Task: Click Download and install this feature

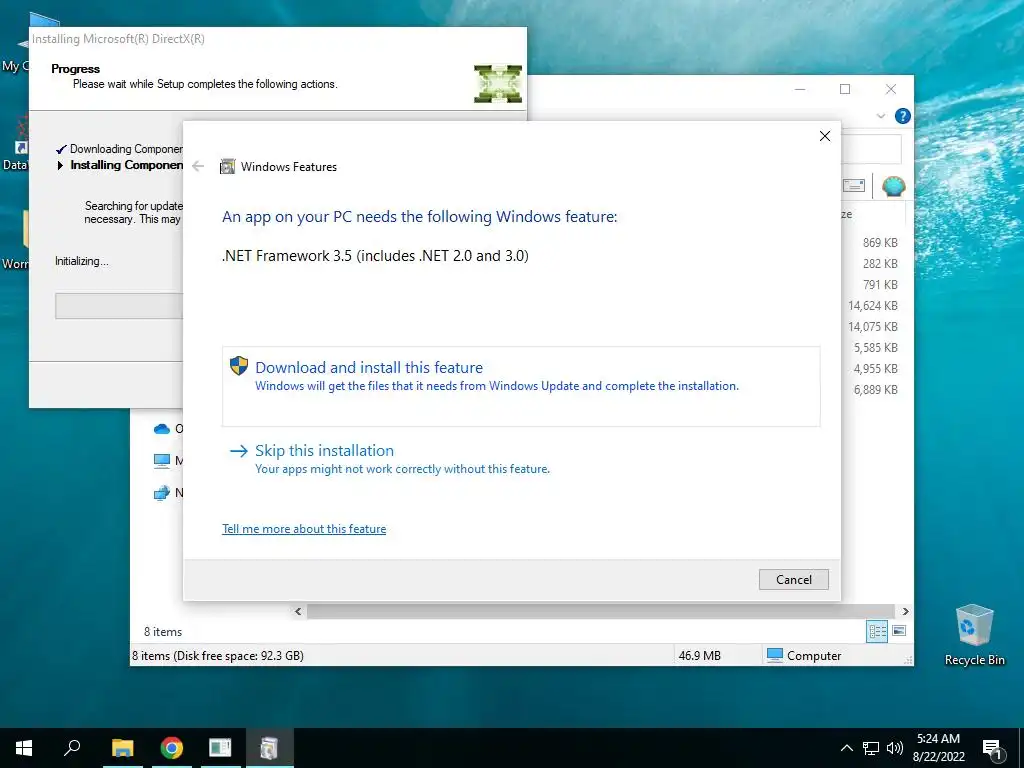Action: pos(520,386)
